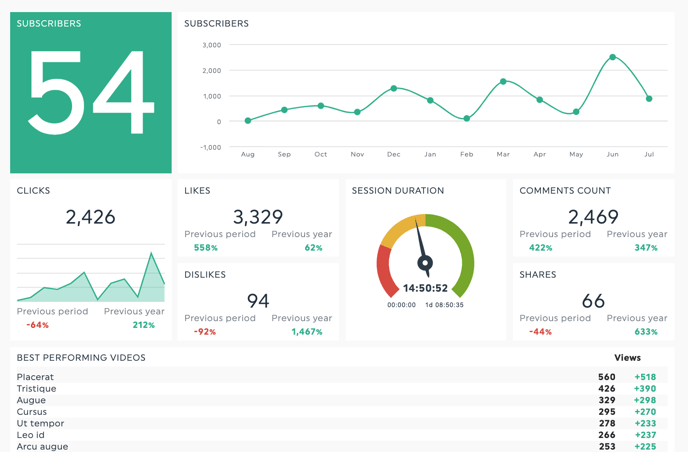Click the green 54 subscribers tile
688x452 pixels.
click(91, 93)
